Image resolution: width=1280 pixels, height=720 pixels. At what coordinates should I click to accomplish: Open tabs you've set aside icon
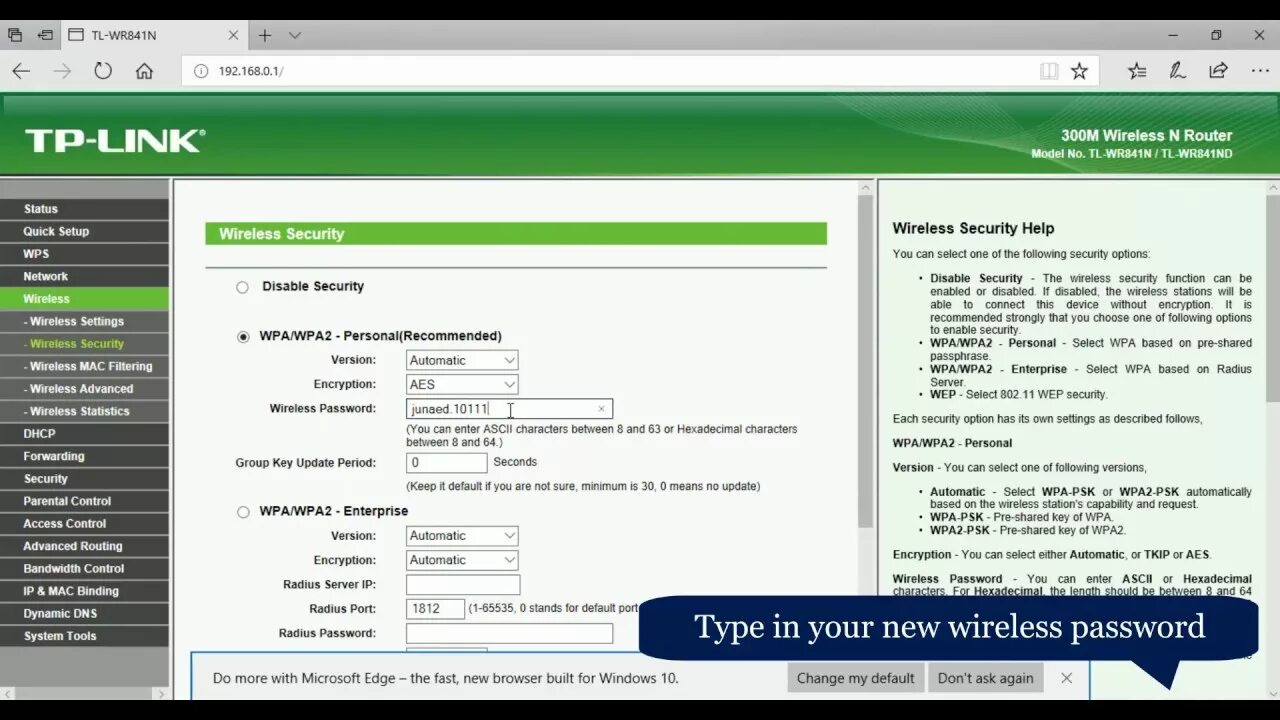point(15,35)
